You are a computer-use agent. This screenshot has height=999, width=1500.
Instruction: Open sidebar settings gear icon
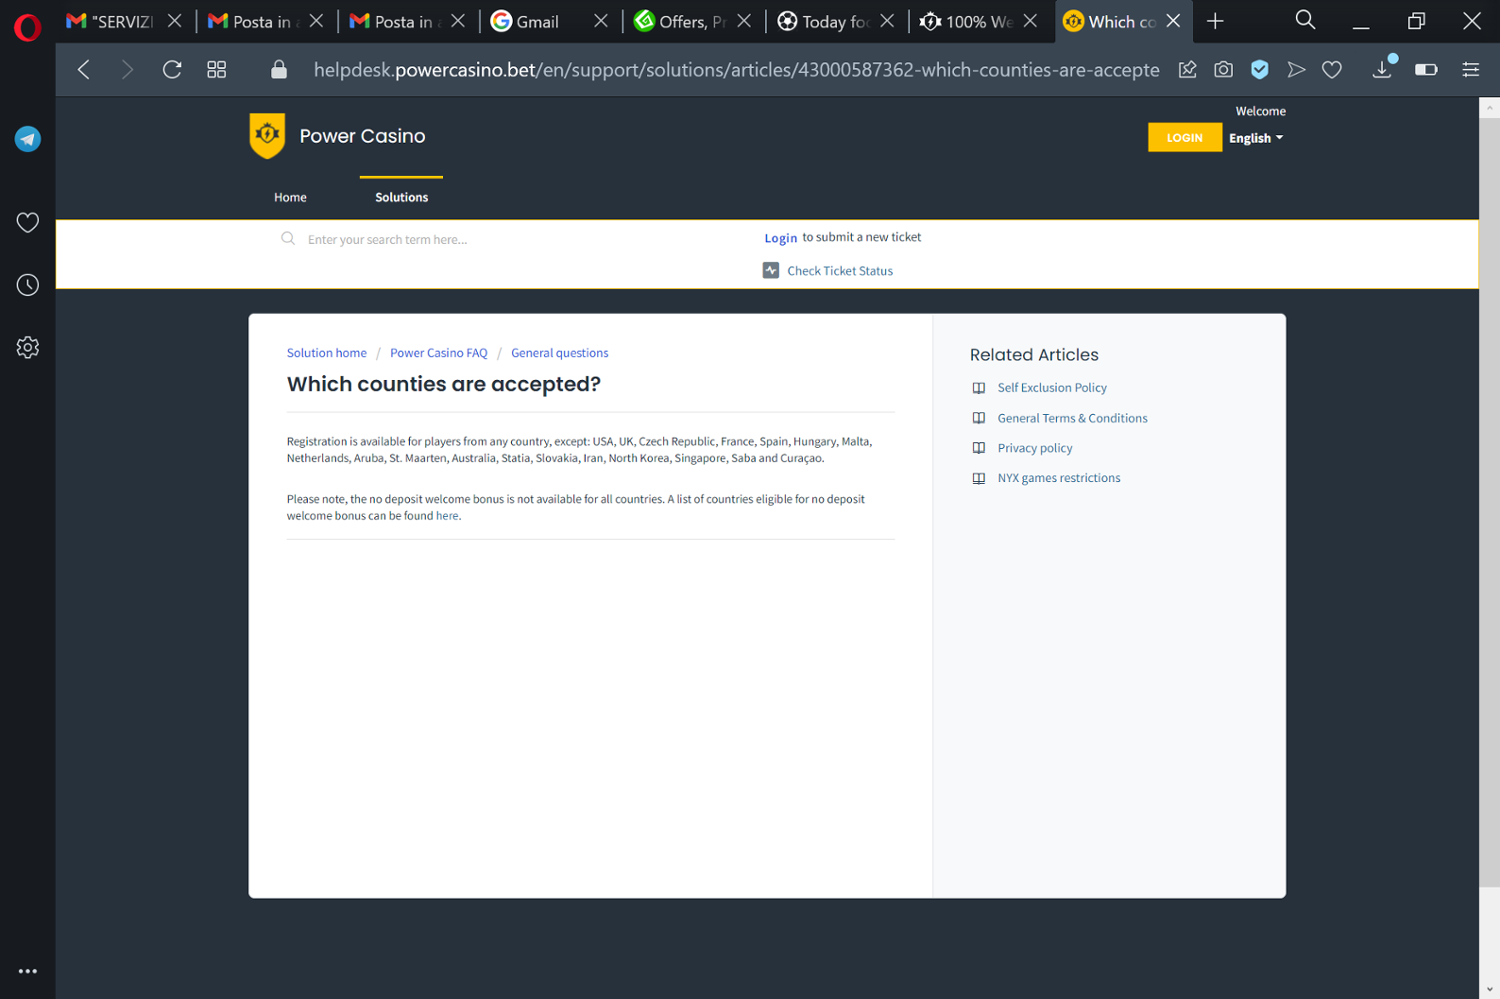tap(28, 347)
